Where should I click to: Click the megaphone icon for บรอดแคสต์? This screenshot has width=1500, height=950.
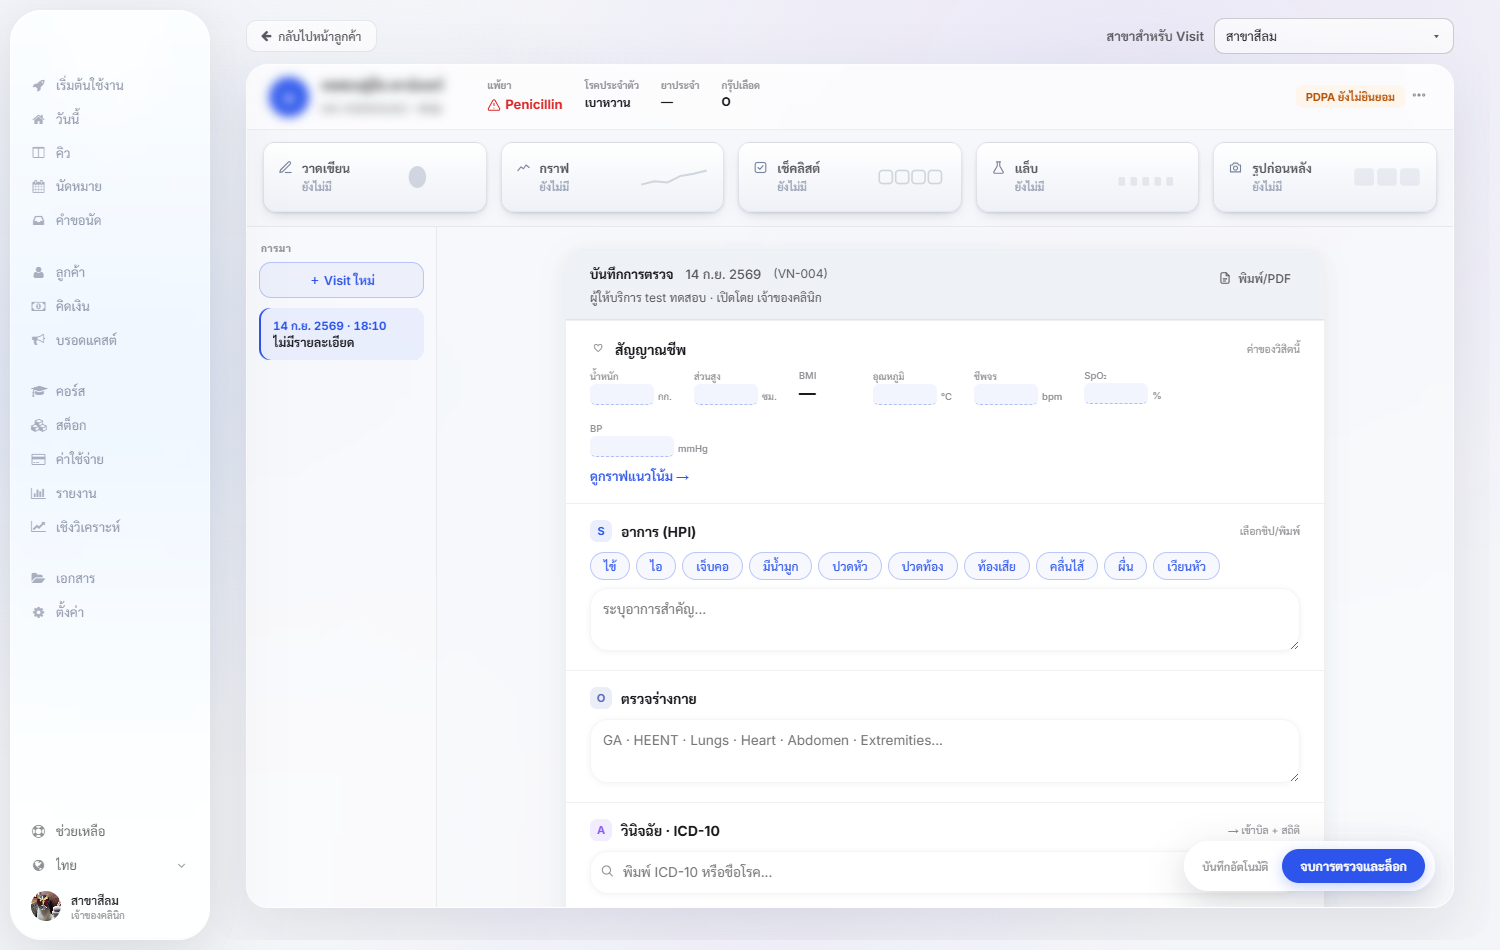click(x=38, y=340)
